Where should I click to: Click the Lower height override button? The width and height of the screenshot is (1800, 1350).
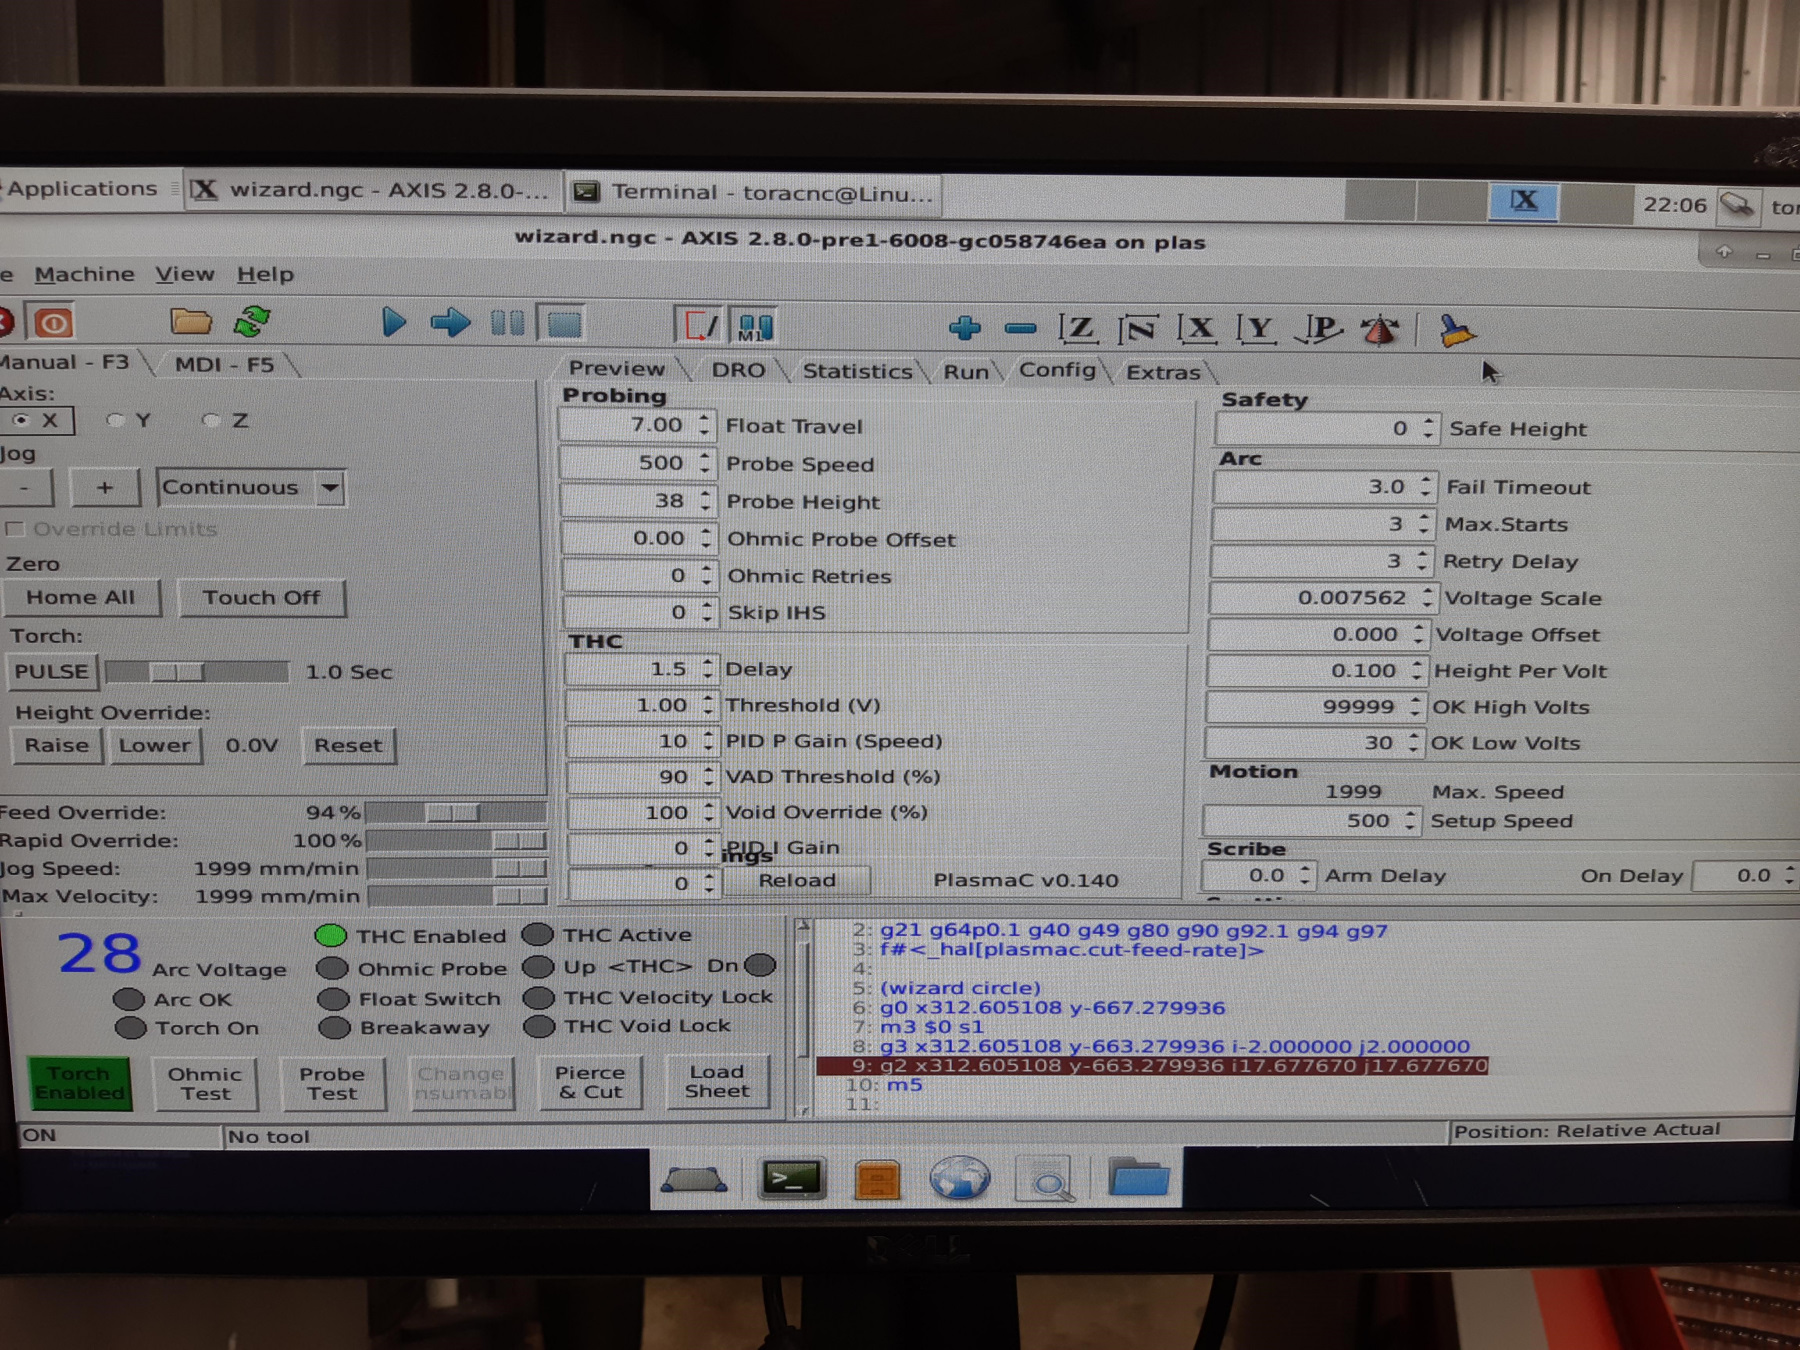pos(154,745)
